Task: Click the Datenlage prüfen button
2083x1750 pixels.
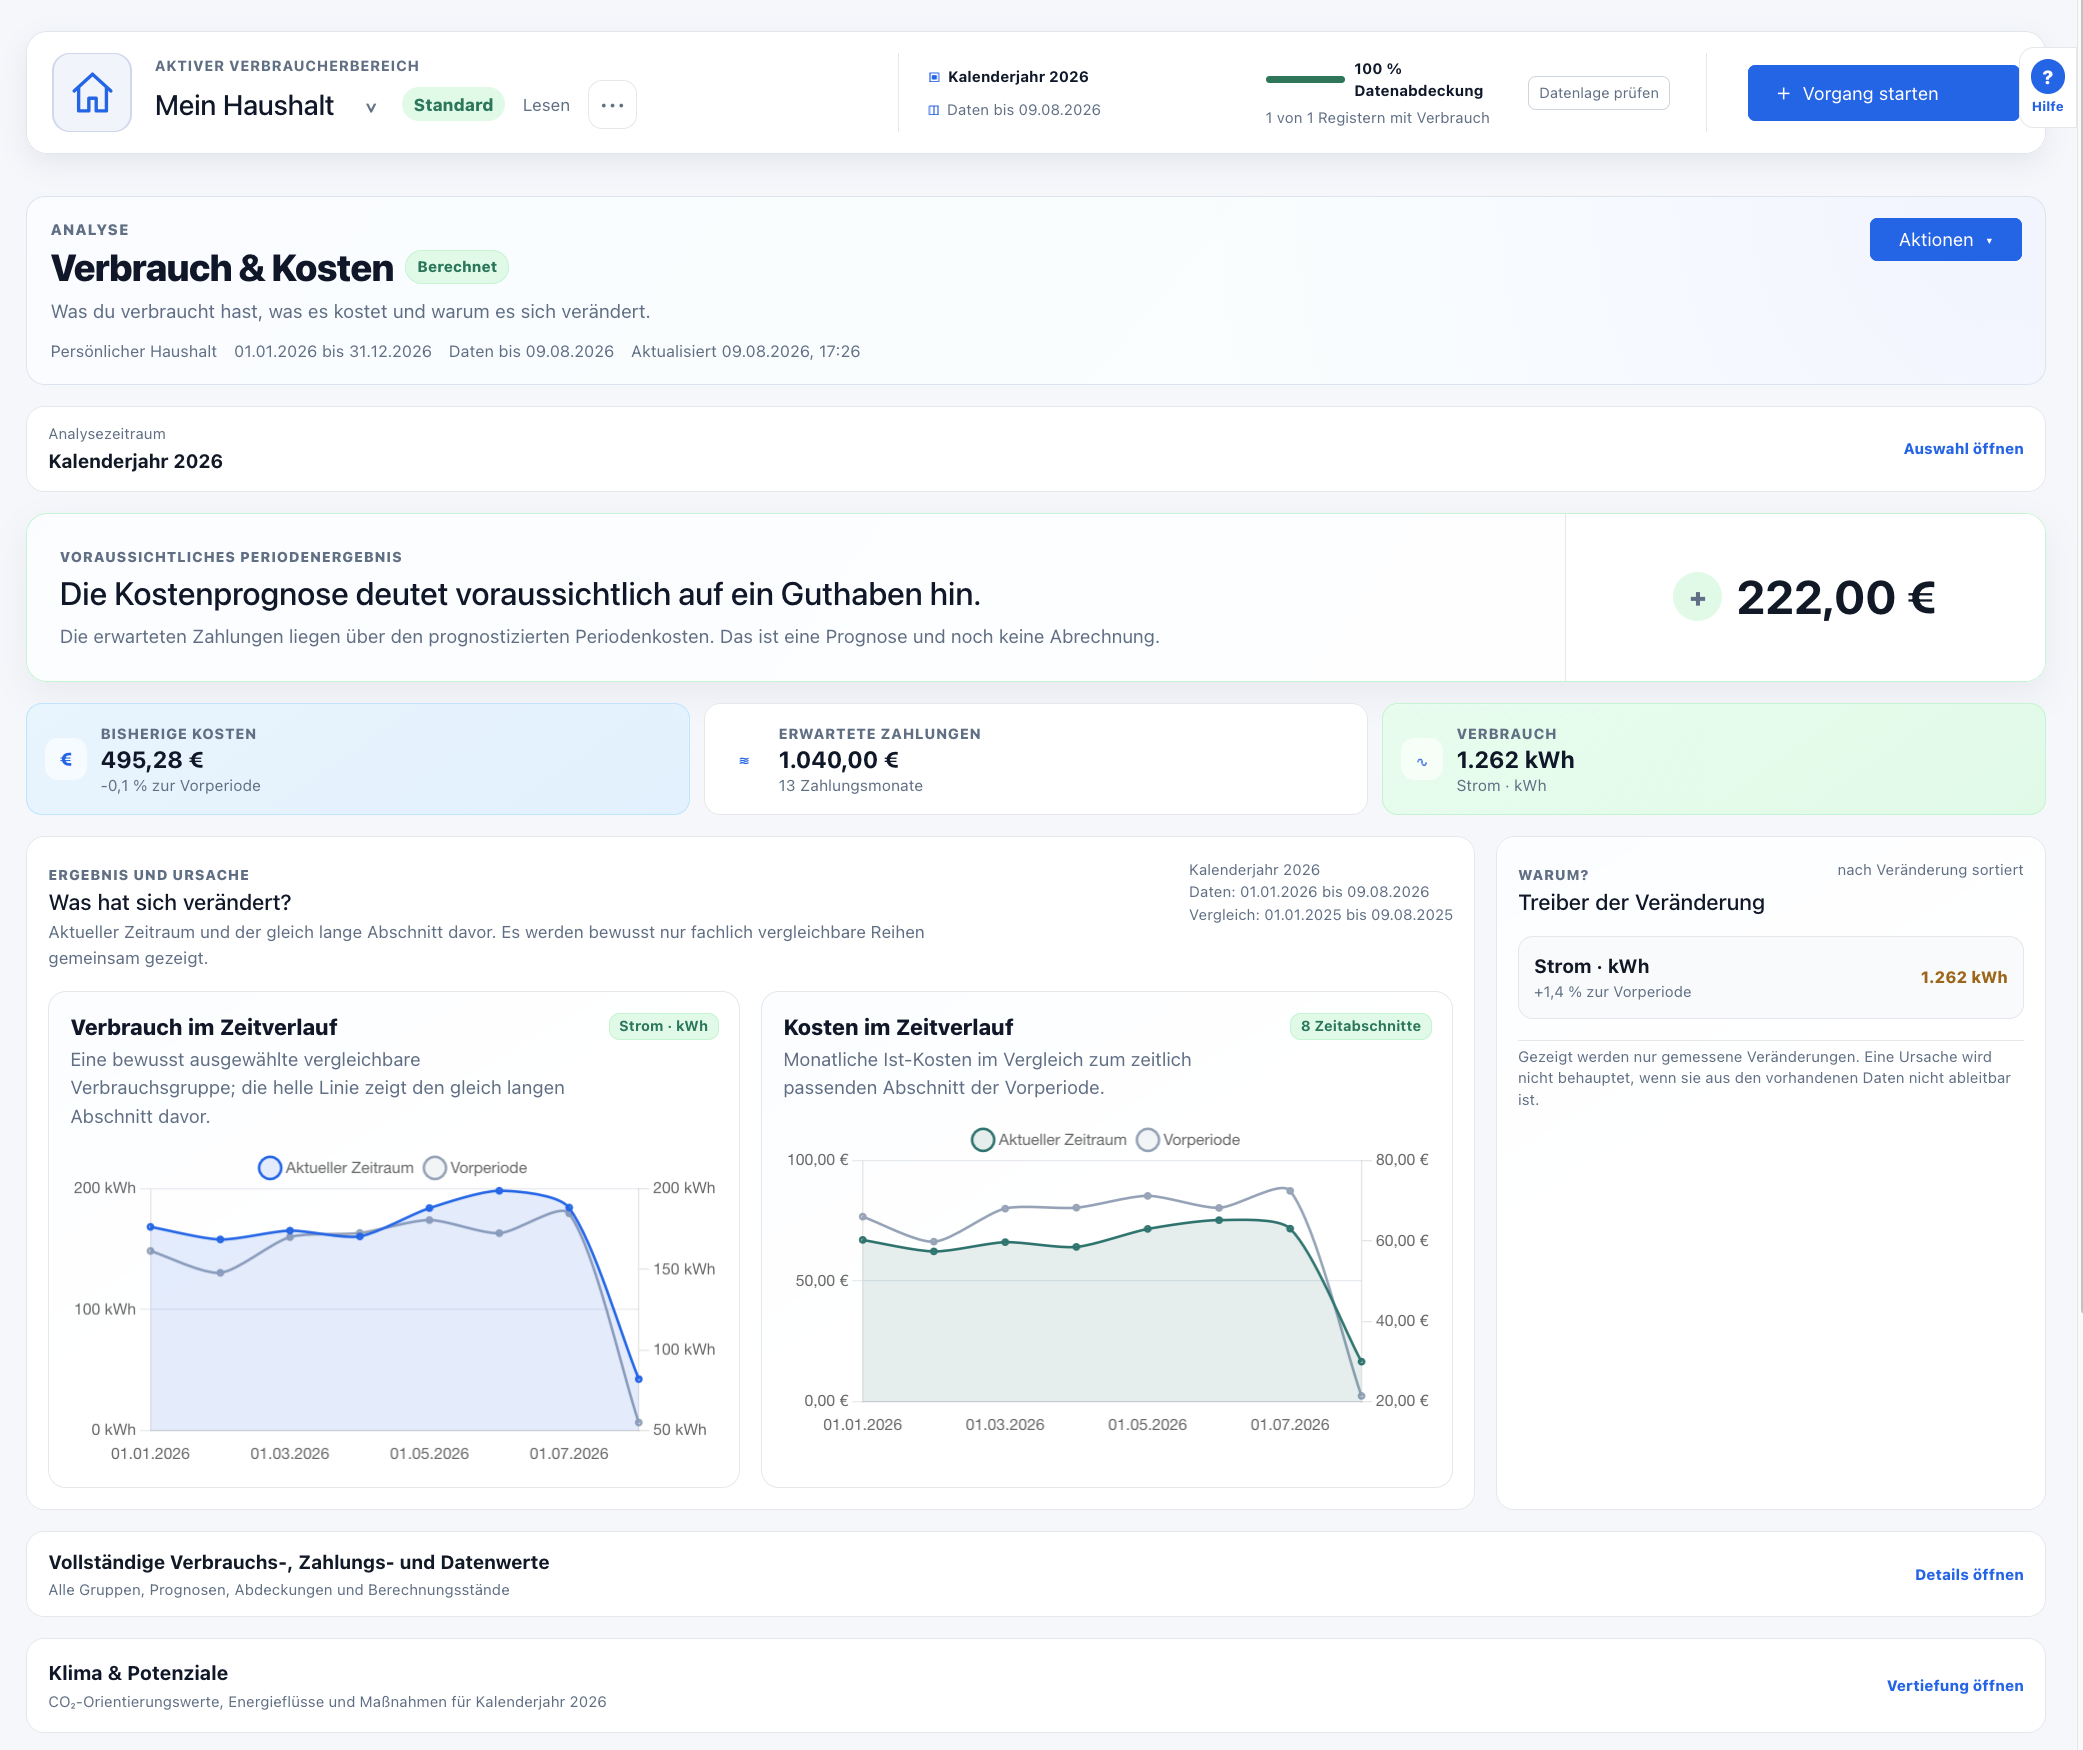Action: (1598, 93)
